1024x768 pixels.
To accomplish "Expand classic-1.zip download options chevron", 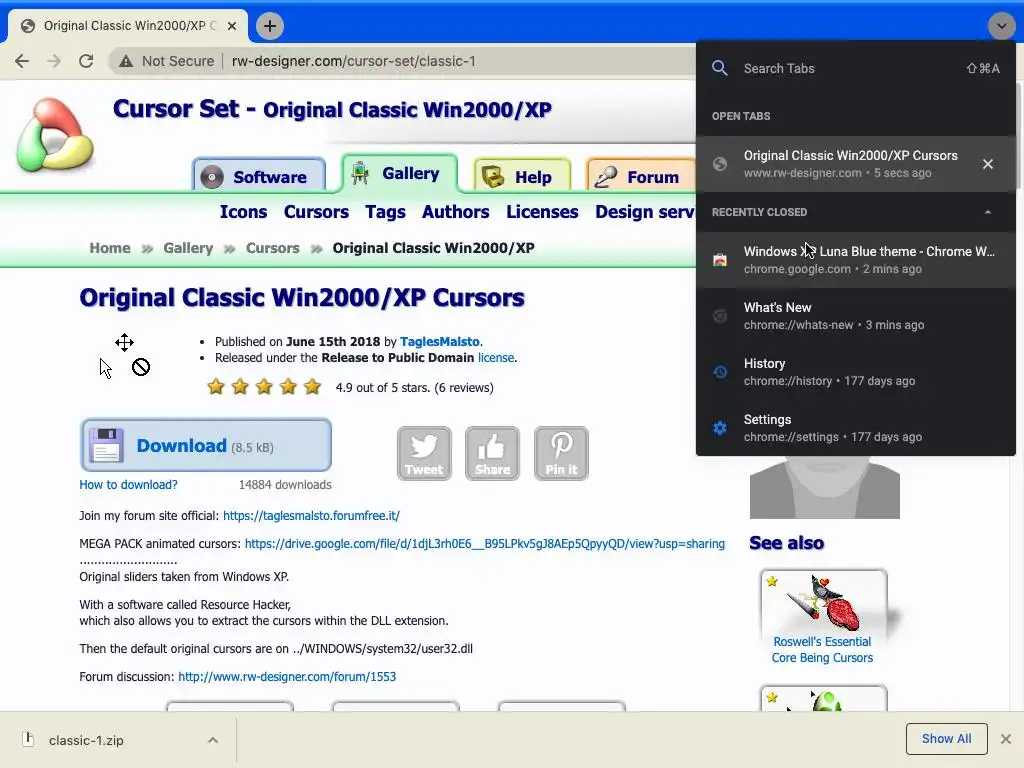I will tap(213, 741).
